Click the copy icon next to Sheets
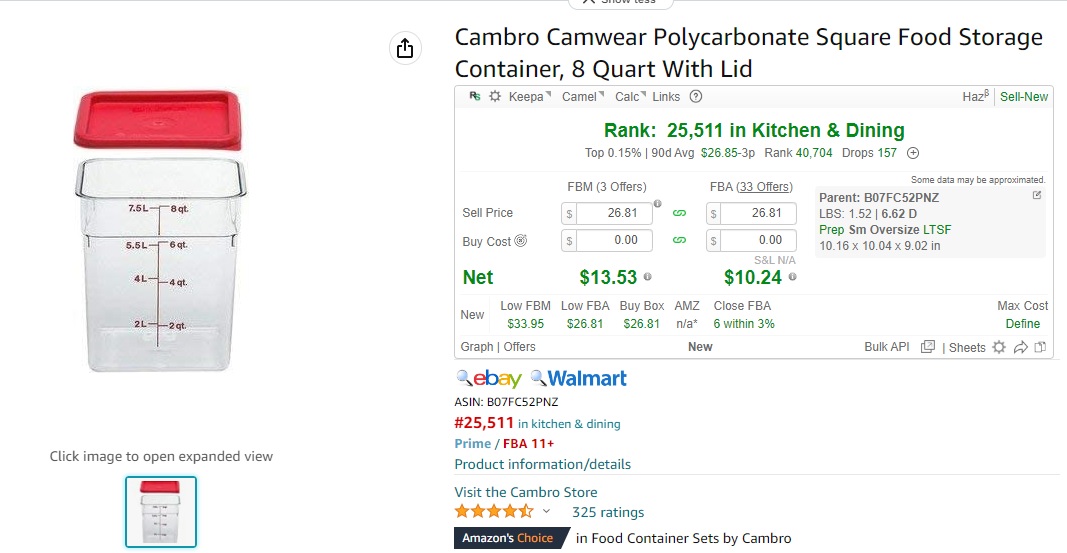The width and height of the screenshot is (1067, 553). (x=1040, y=347)
